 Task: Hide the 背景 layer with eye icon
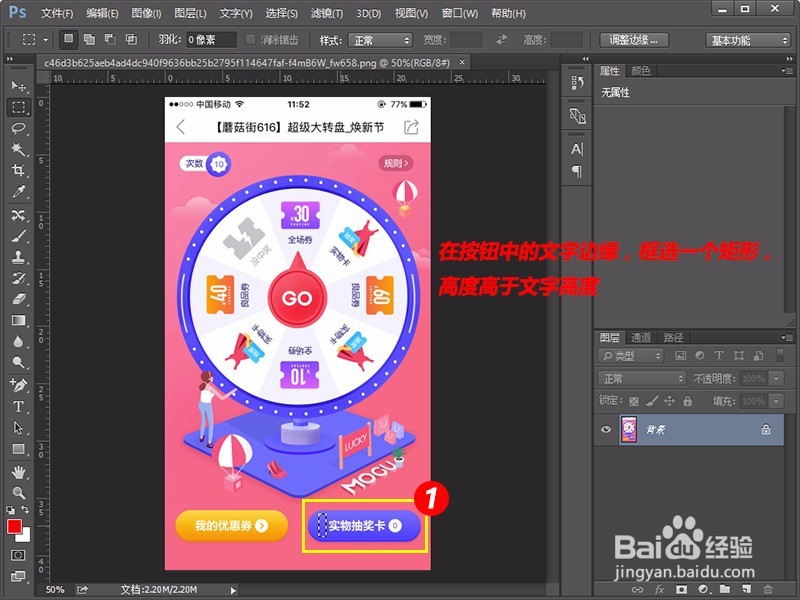[x=606, y=429]
